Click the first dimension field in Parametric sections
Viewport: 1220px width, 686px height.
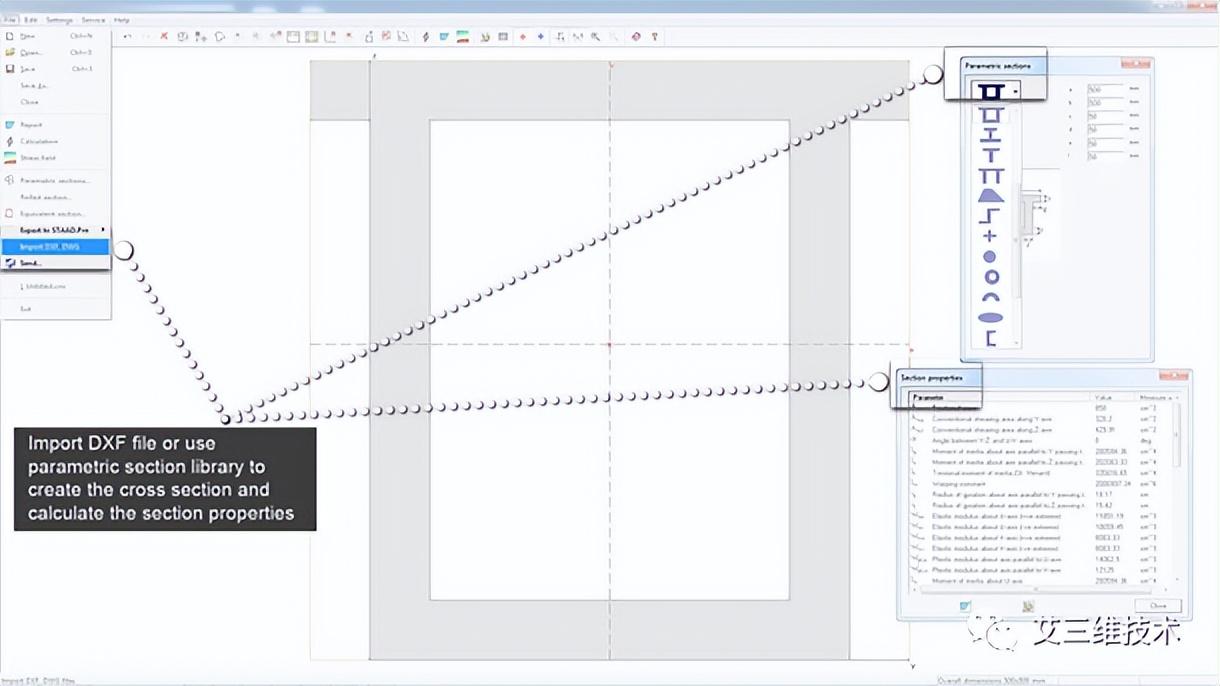pyautogui.click(x=1104, y=89)
